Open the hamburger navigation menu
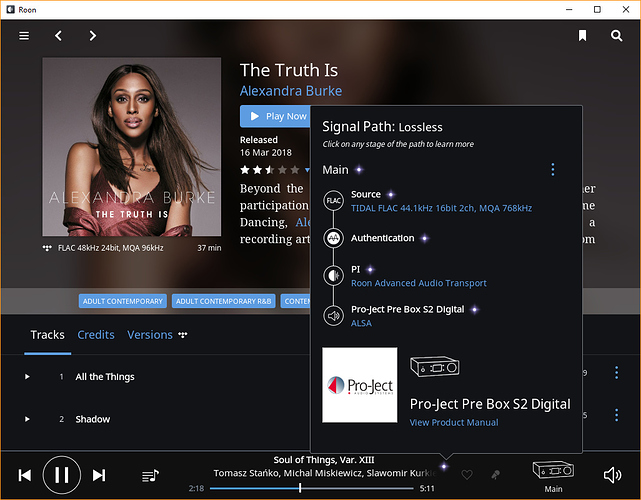The width and height of the screenshot is (641, 500). (24, 36)
